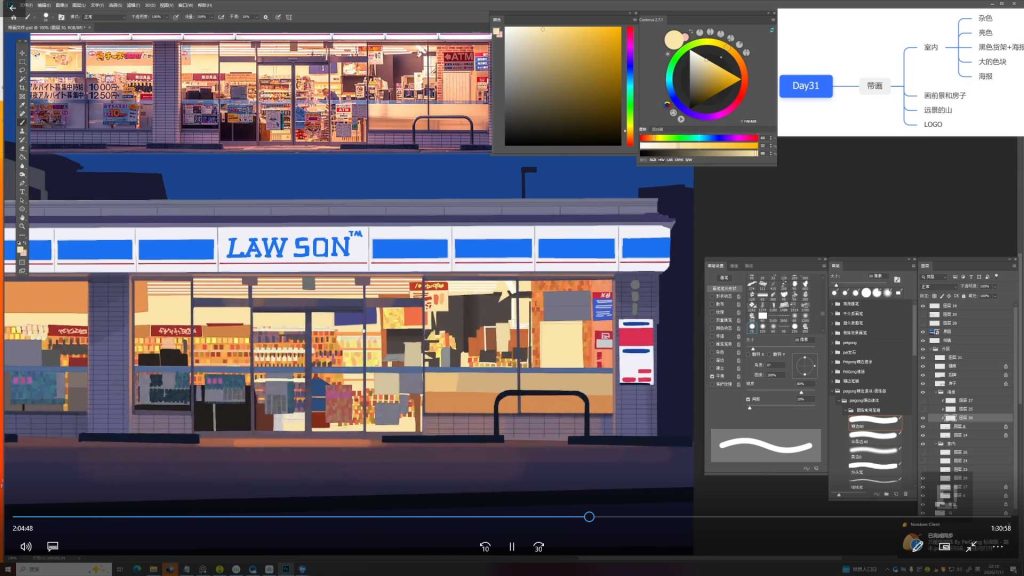Select the Zoom magnifier tool

click(x=22, y=226)
